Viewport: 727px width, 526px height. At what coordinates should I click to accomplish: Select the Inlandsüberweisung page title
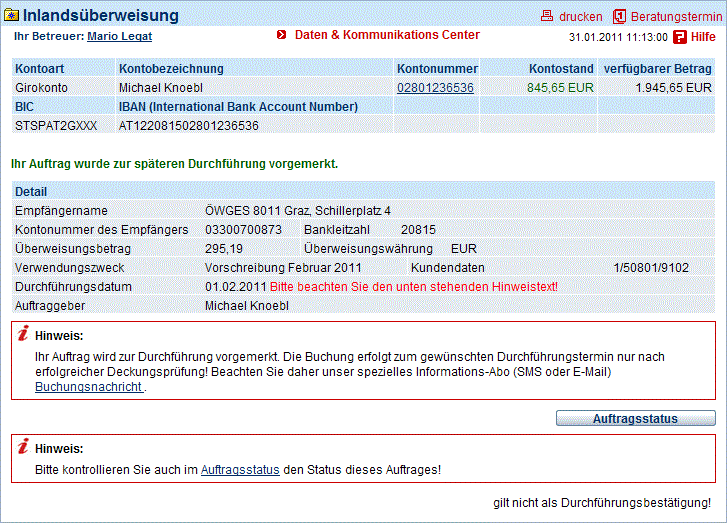pyautogui.click(x=101, y=15)
